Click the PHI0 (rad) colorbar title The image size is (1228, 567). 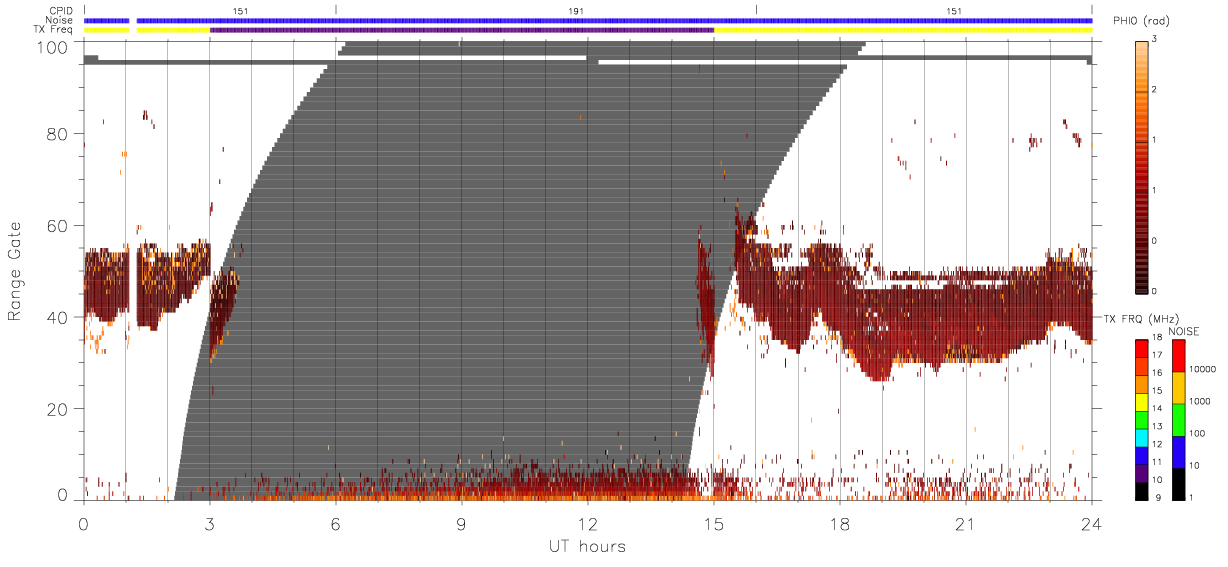[1141, 22]
